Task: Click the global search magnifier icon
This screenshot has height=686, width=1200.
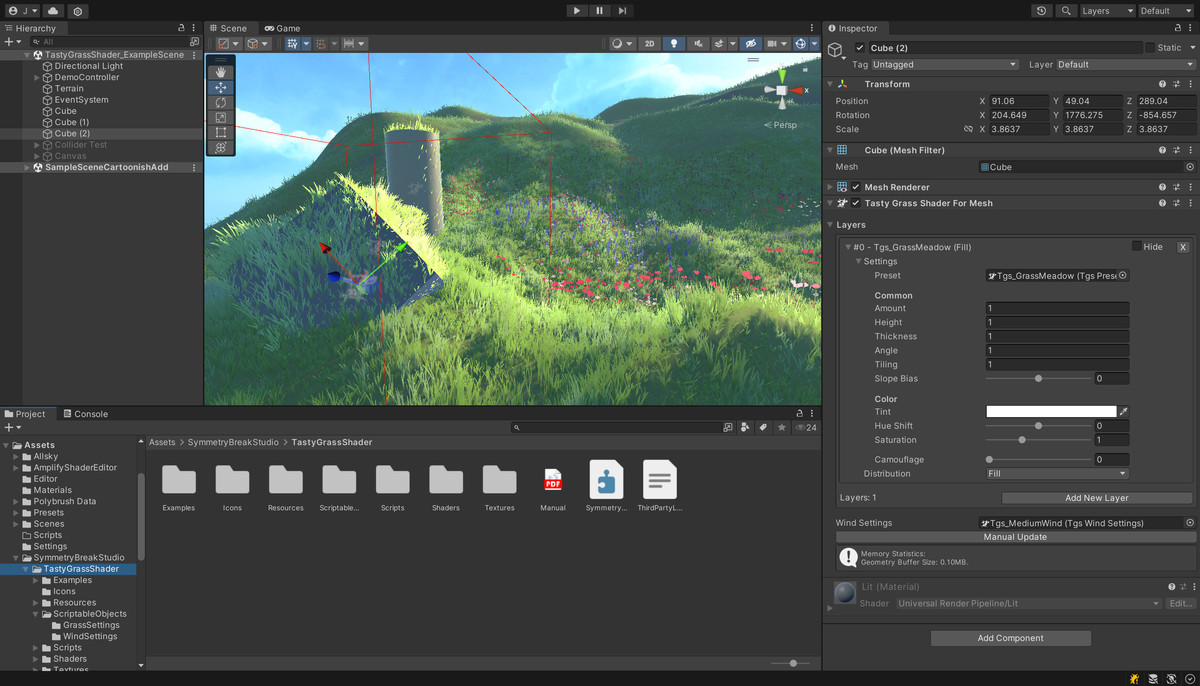Action: (x=1067, y=11)
